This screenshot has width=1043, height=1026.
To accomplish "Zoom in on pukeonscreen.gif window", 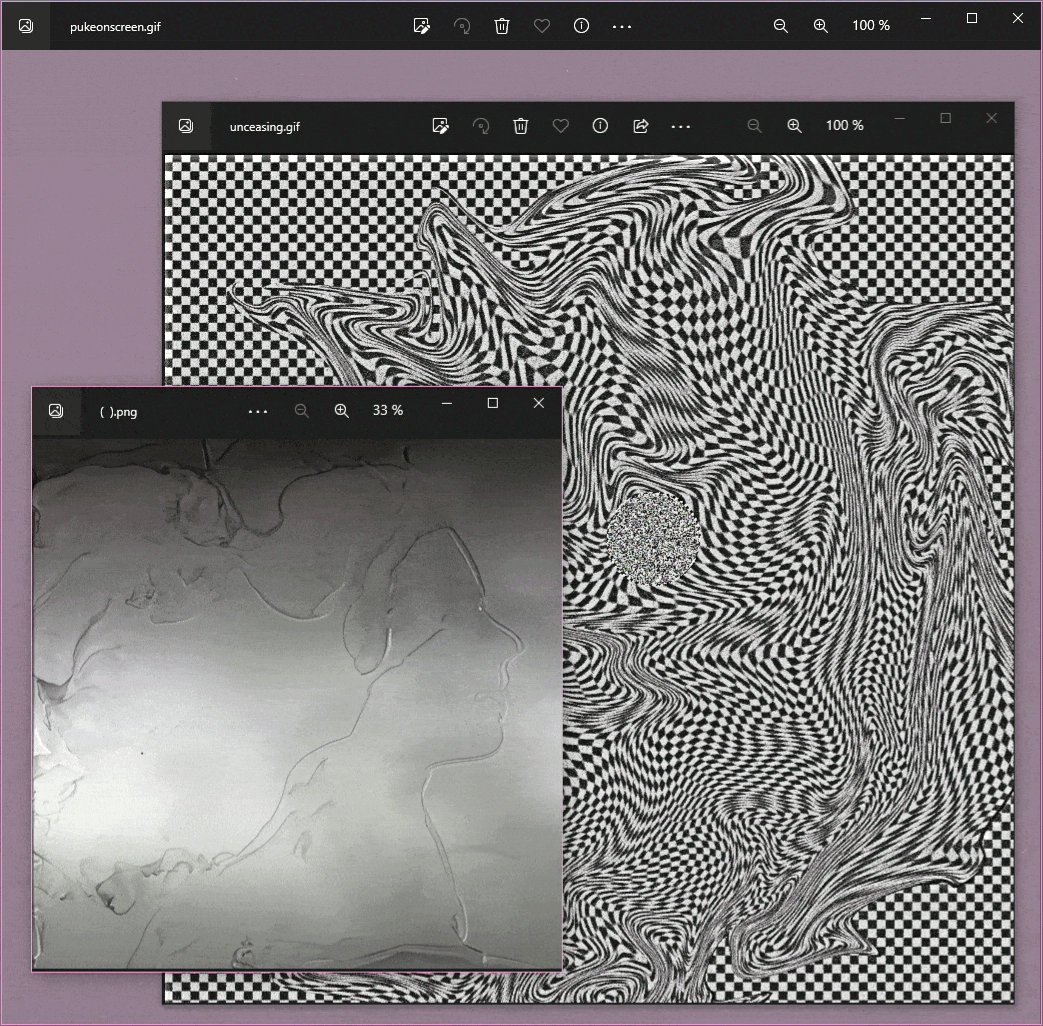I will coord(821,26).
